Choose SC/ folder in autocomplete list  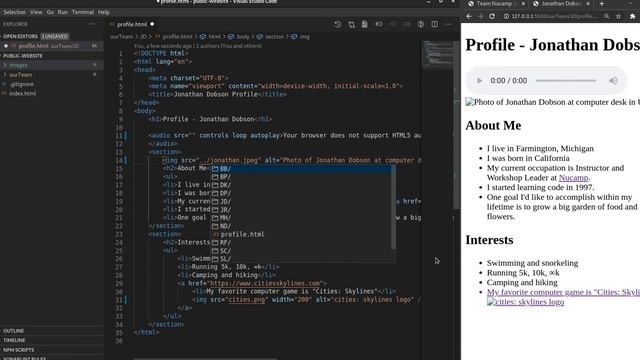tap(301, 251)
